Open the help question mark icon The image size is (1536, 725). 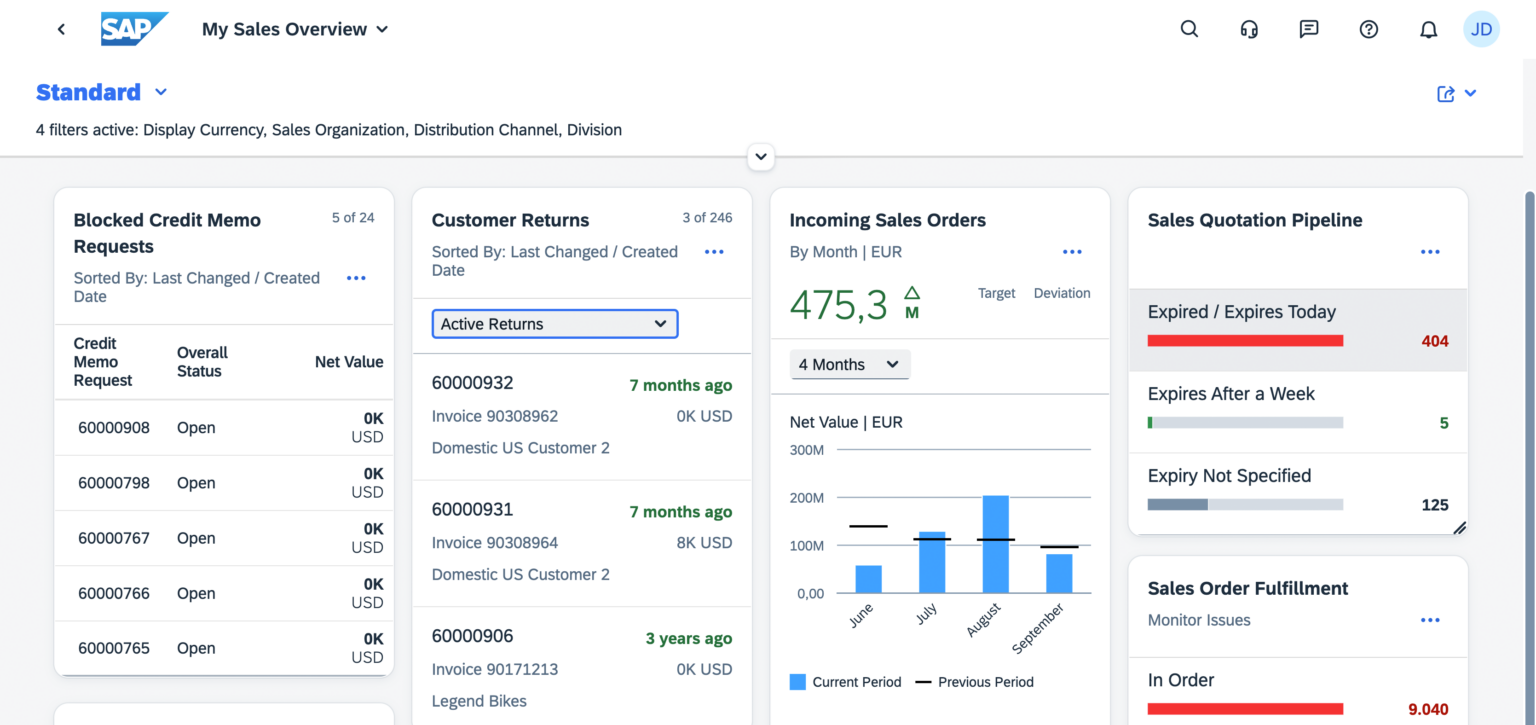[x=1369, y=29]
